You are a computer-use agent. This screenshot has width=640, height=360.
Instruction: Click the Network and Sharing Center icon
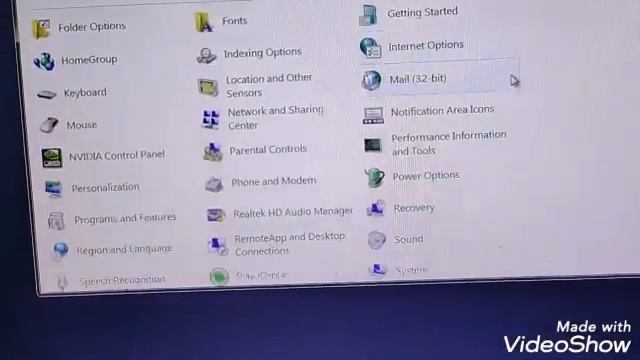pyautogui.click(x=211, y=119)
